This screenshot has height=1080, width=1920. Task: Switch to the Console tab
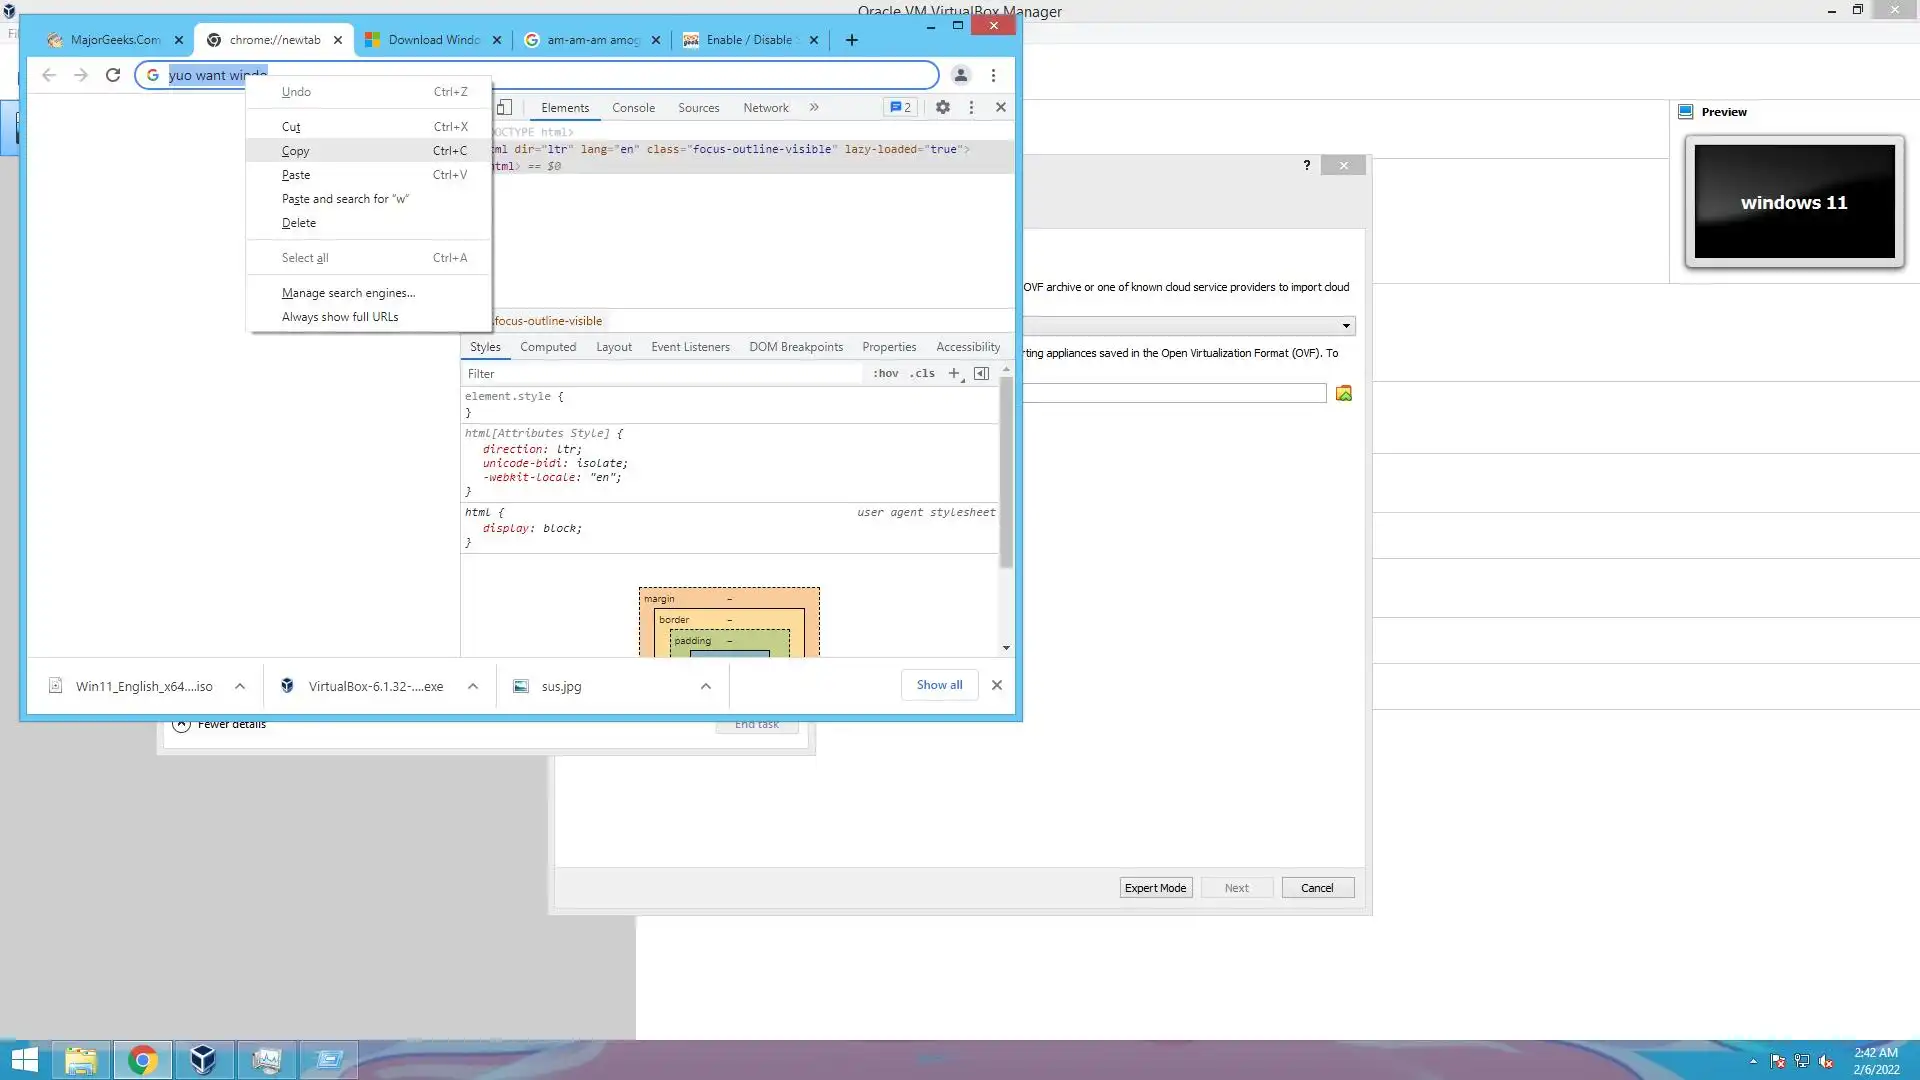633,108
